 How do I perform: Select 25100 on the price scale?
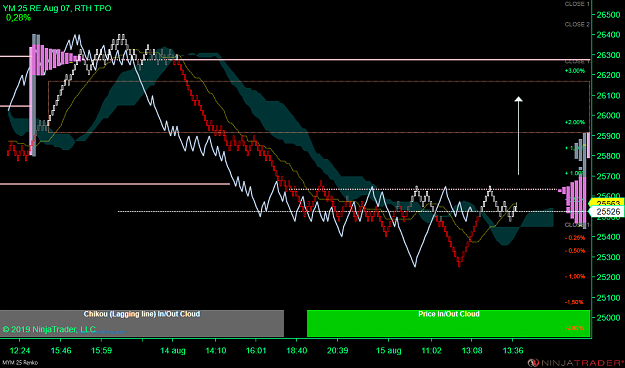click(608, 297)
